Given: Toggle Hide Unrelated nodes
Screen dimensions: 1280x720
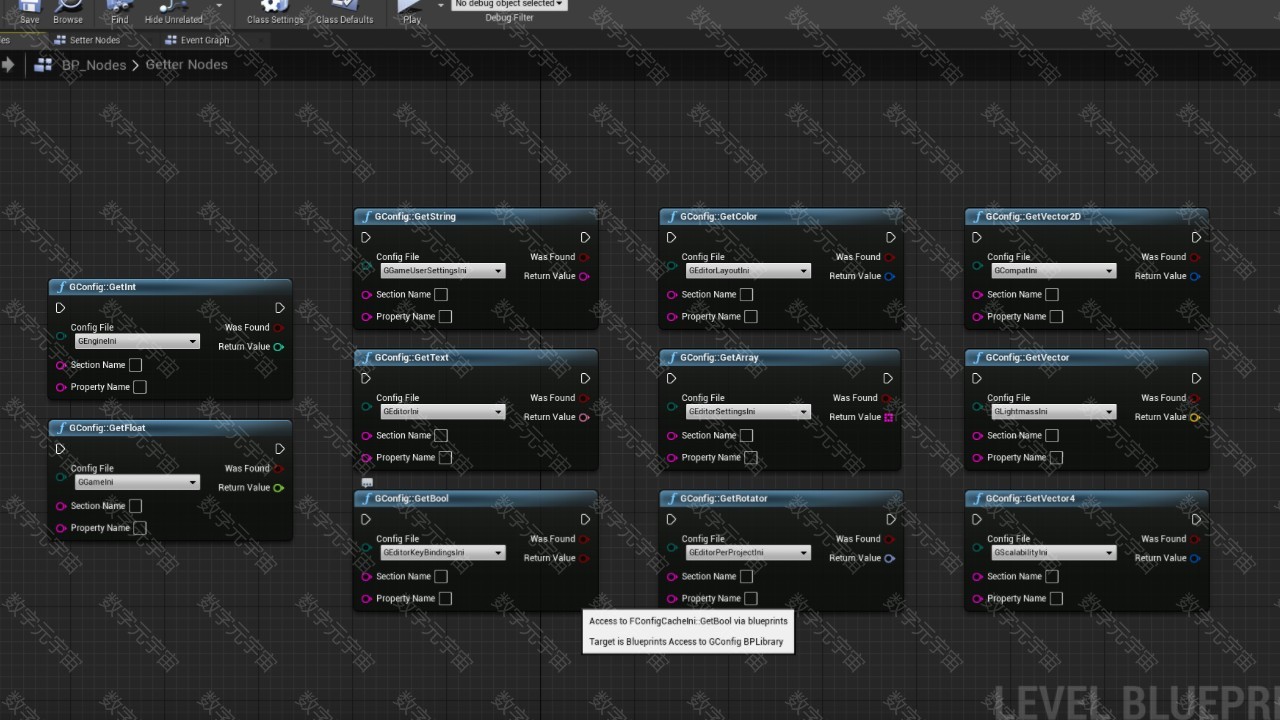Looking at the screenshot, I should 173,13.
